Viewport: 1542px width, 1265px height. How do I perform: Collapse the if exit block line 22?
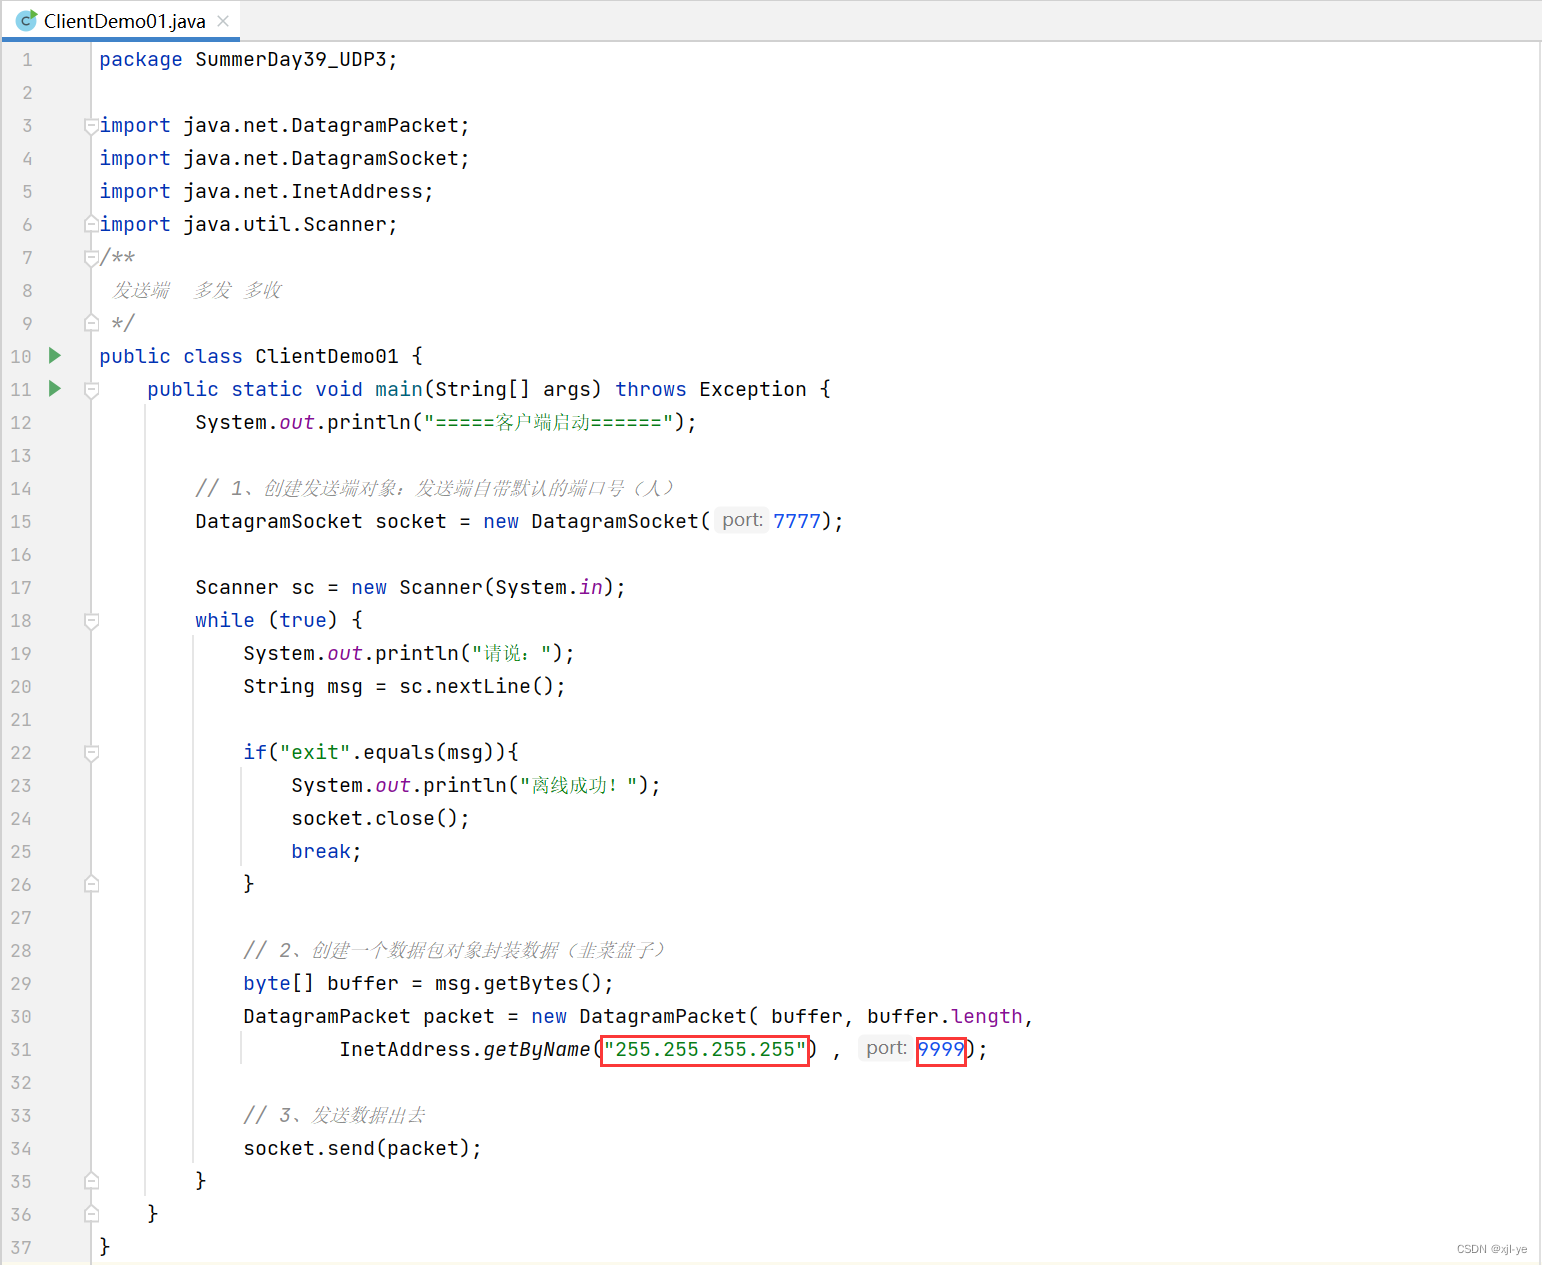pyautogui.click(x=91, y=753)
